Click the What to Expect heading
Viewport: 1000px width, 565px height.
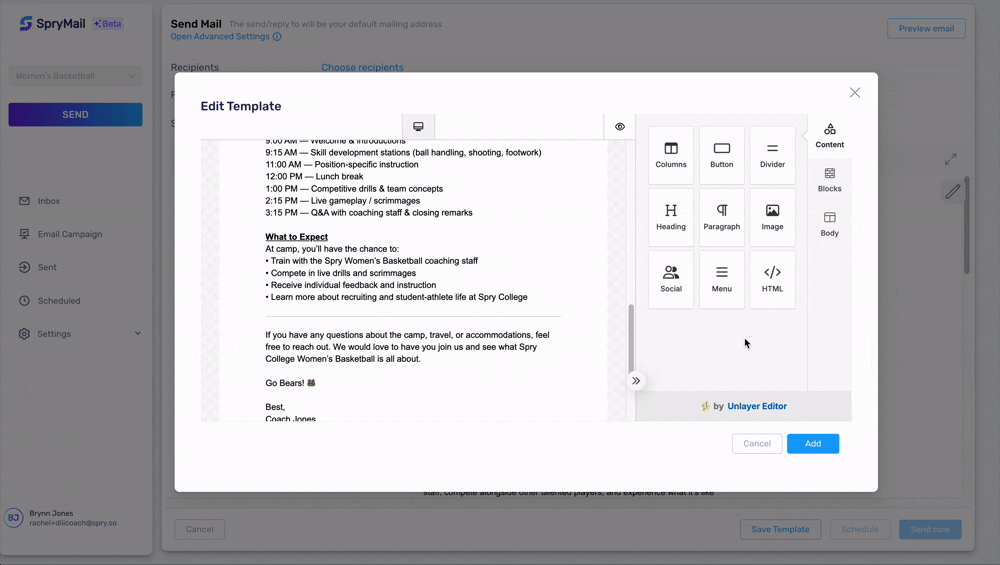click(x=297, y=237)
